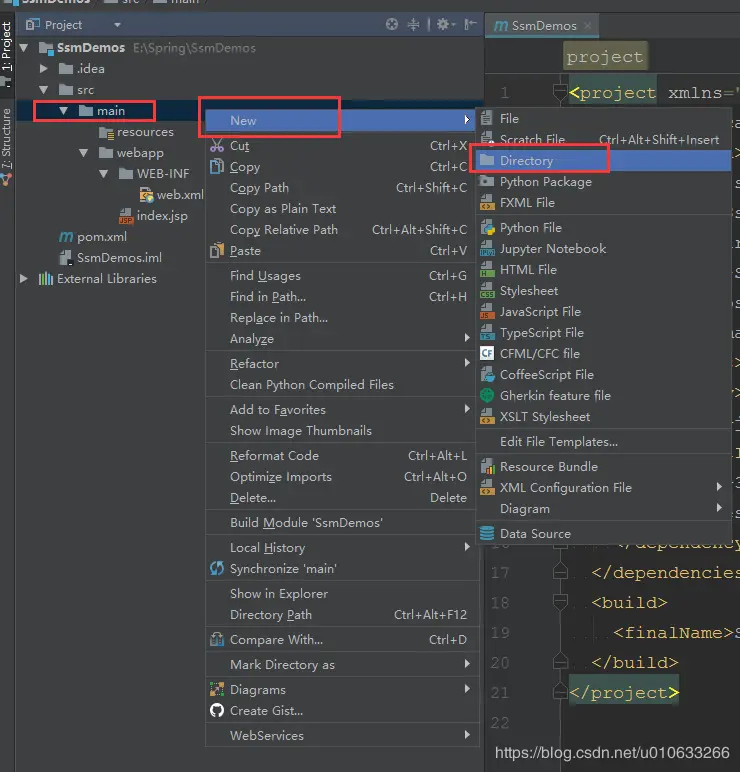
Task: Choose Delete... from context menu
Action: click(x=340, y=497)
